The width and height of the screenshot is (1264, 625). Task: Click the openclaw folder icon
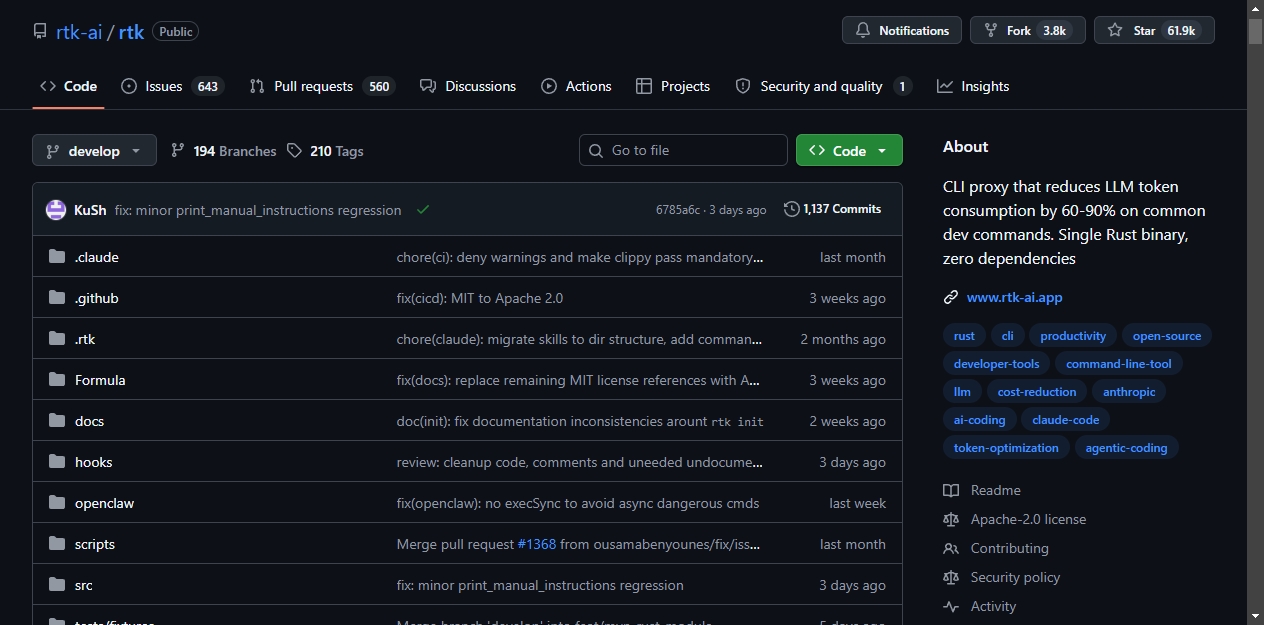pos(57,503)
